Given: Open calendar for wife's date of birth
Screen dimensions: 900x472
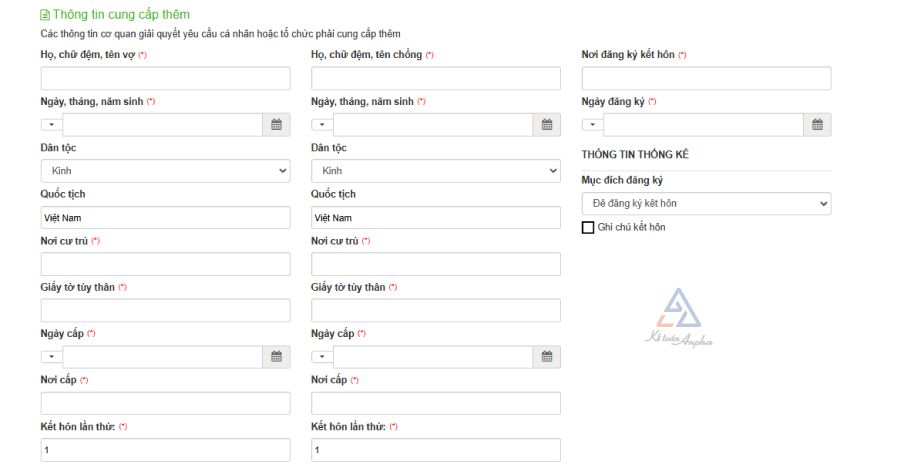Looking at the screenshot, I should (276, 125).
